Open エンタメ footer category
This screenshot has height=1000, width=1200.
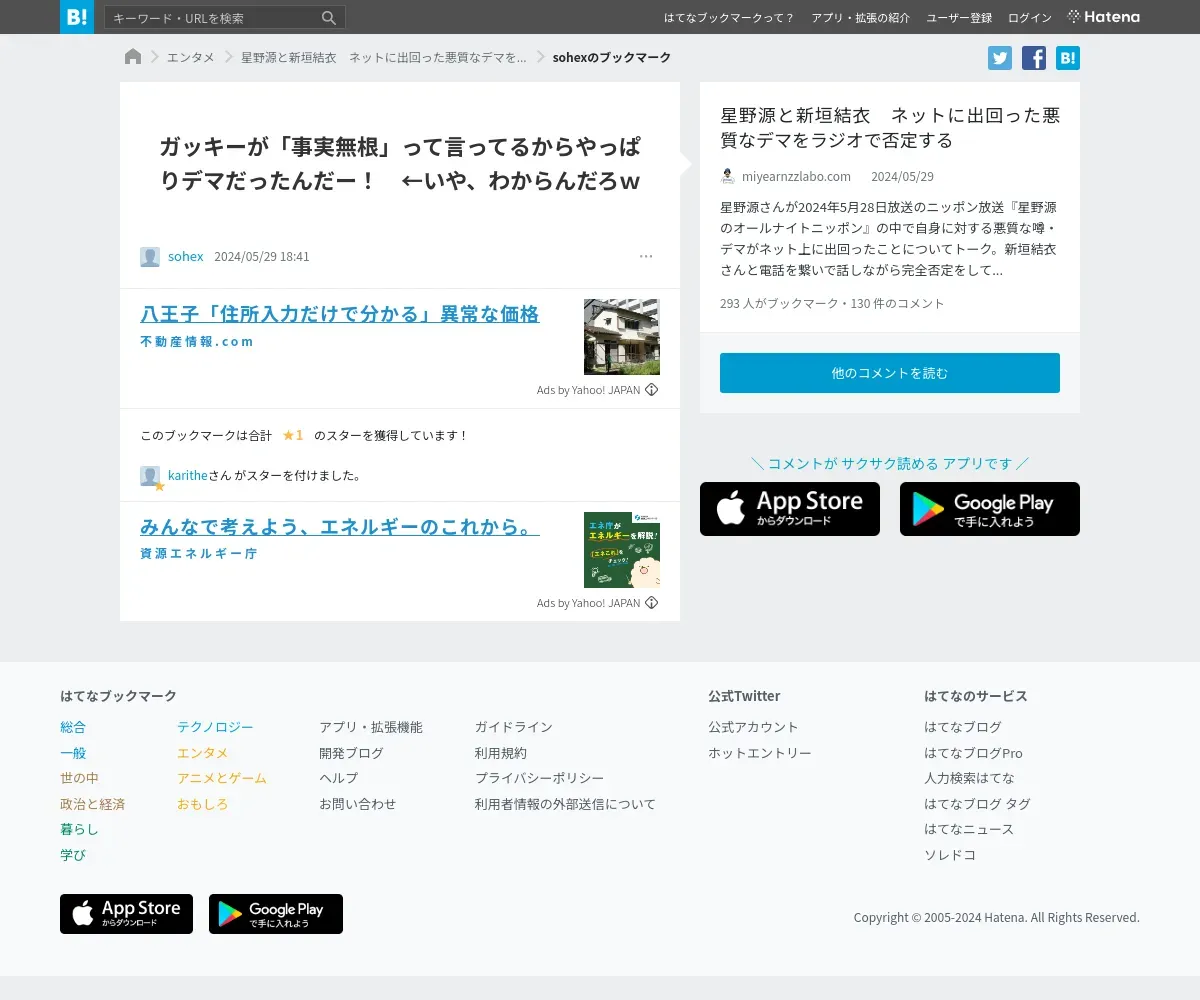(x=203, y=753)
